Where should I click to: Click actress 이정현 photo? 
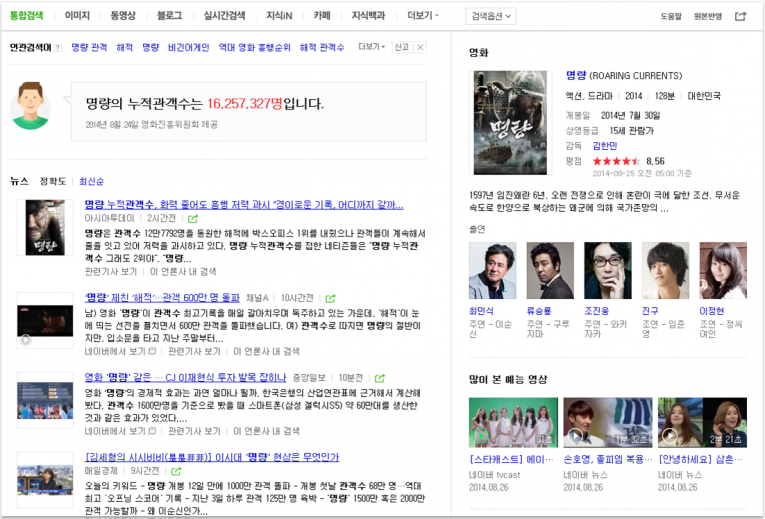tap(723, 271)
